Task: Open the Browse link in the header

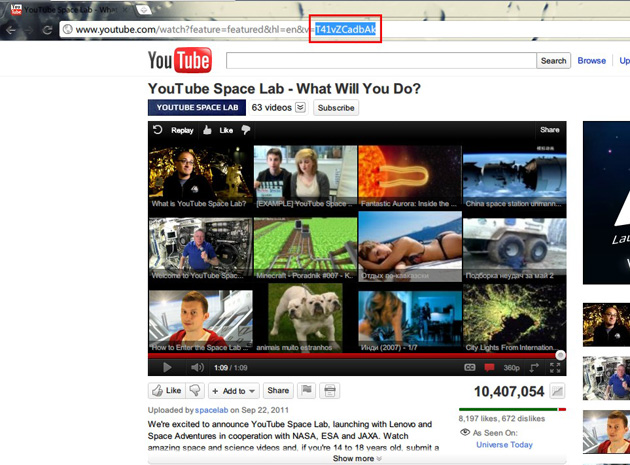Action: (x=591, y=61)
